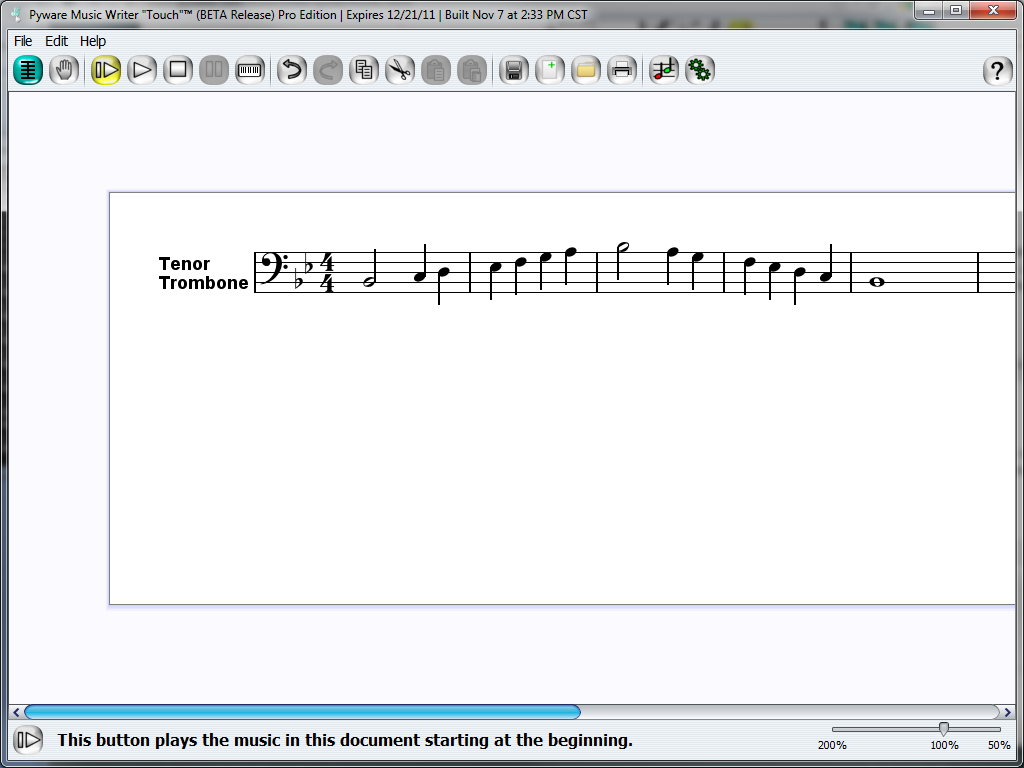Stop music playback

click(x=178, y=70)
